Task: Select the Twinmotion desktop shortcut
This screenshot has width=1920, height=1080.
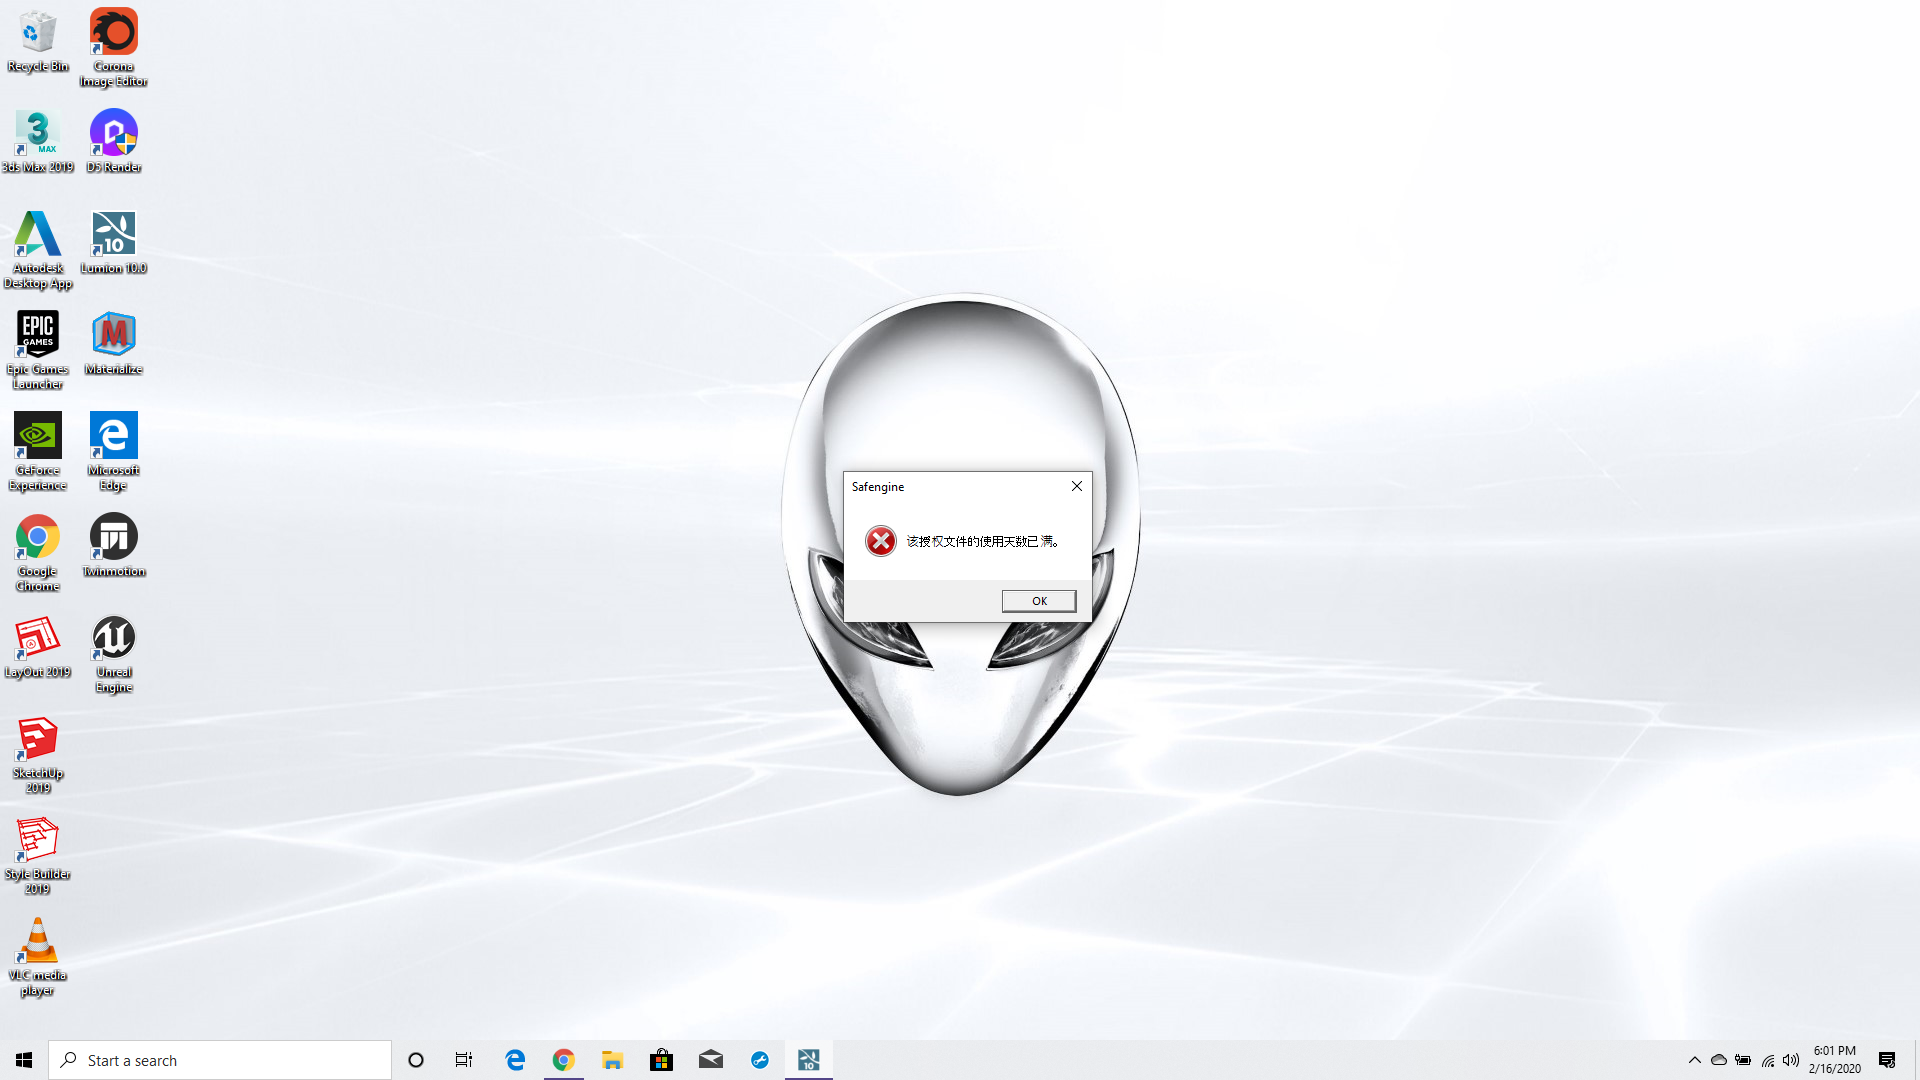Action: pos(114,545)
